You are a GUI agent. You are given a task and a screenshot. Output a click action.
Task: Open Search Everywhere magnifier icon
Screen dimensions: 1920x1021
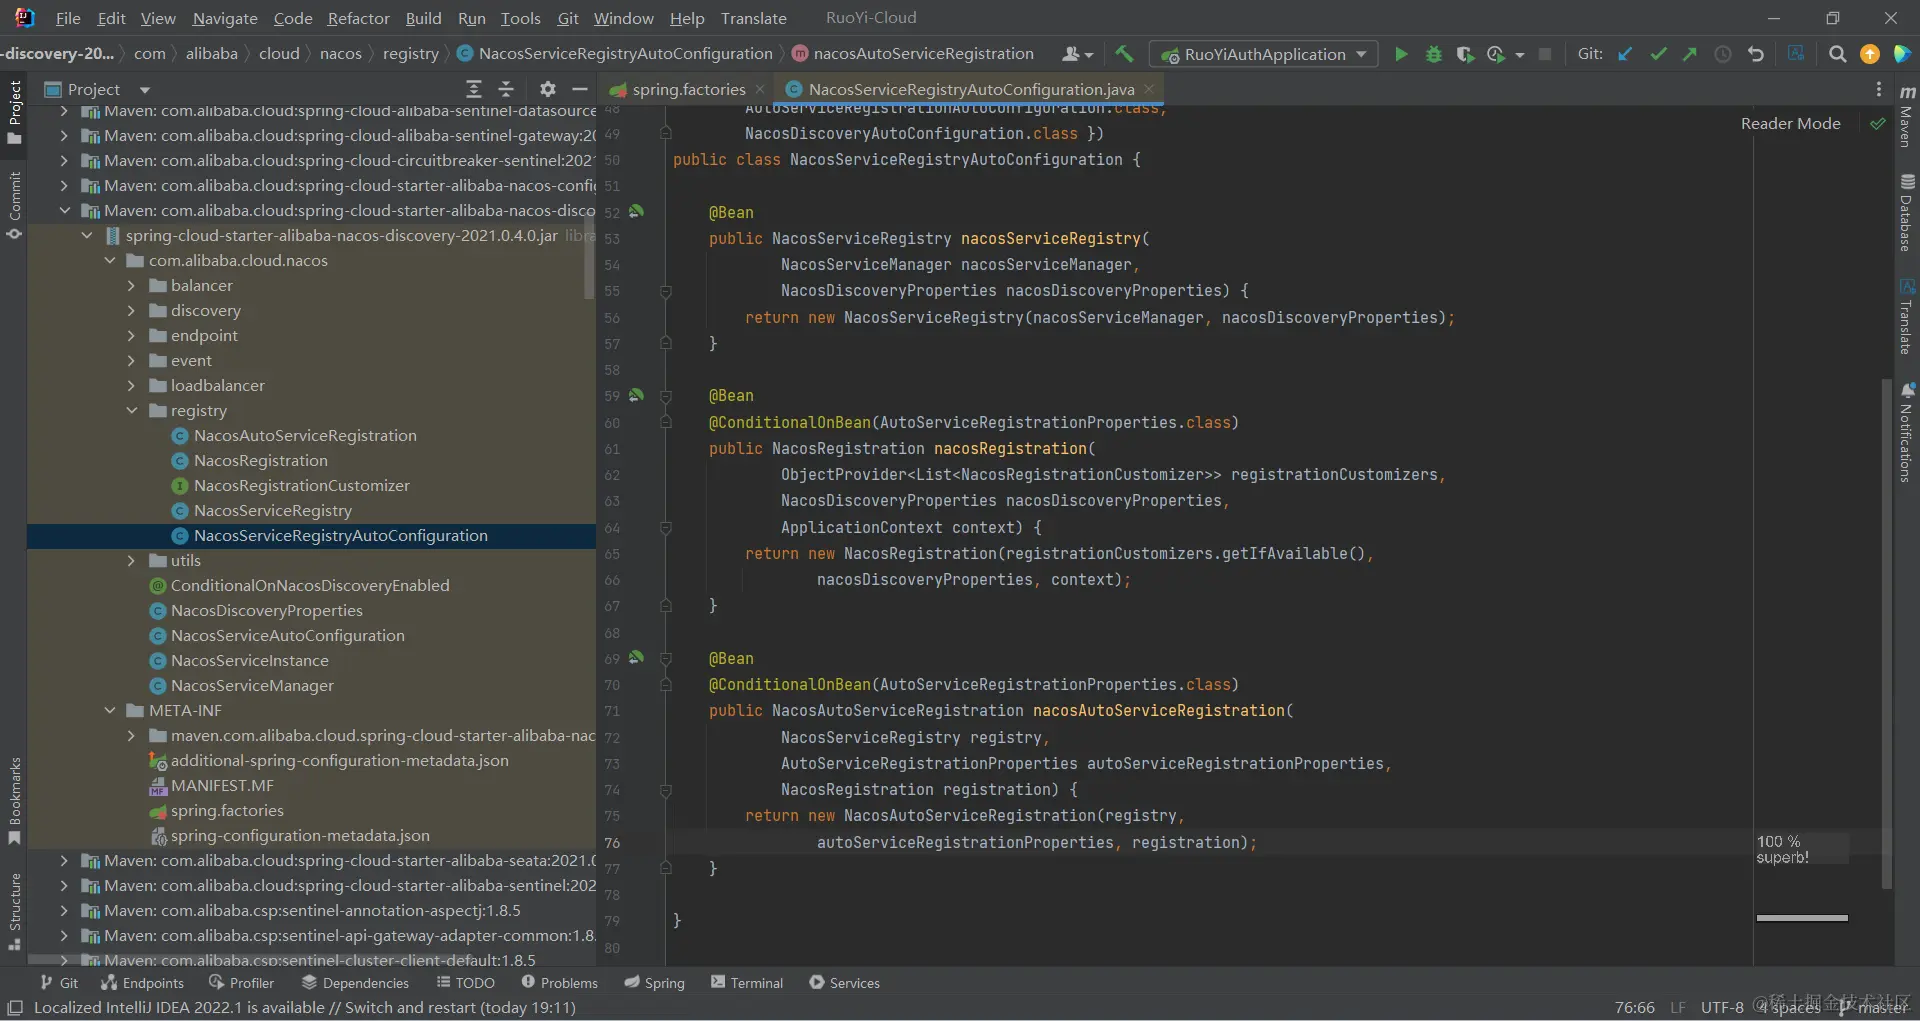pos(1837,54)
